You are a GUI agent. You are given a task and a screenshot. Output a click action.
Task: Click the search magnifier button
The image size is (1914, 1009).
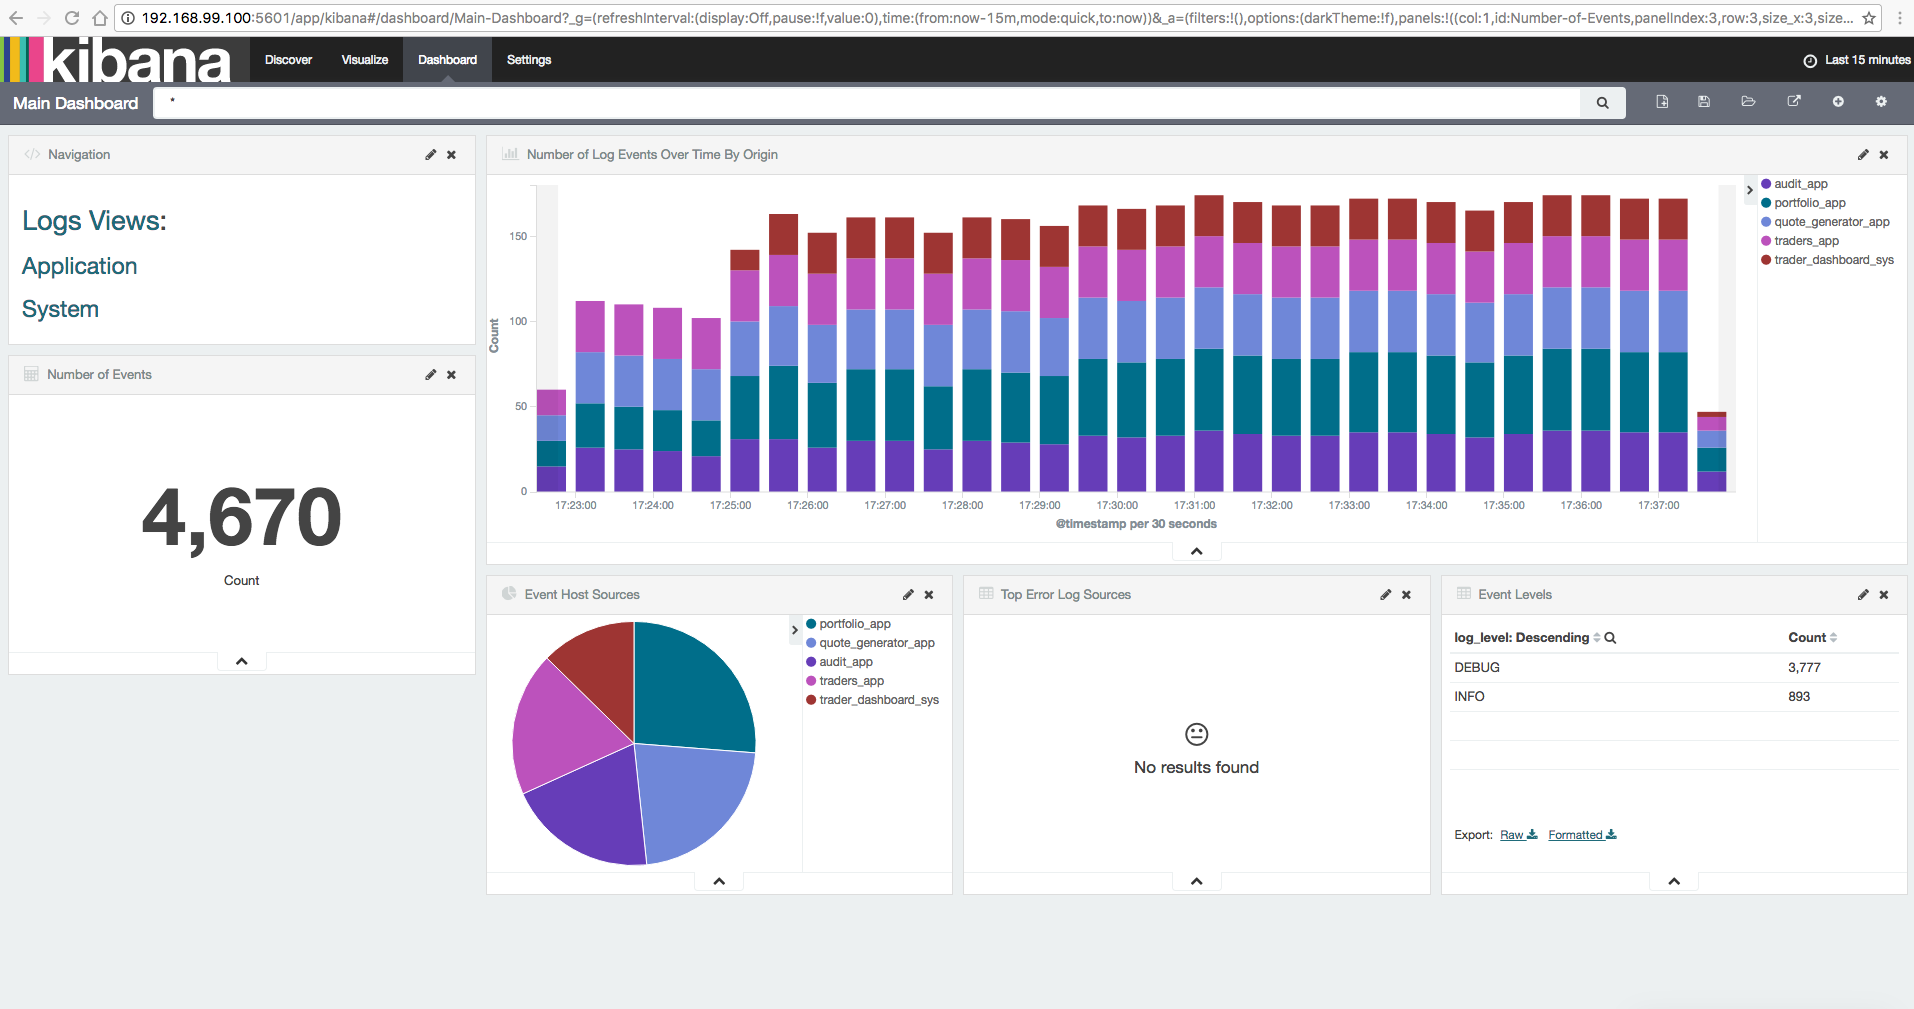1602,103
